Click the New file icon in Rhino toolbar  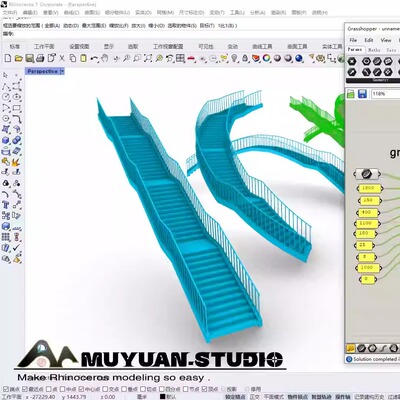pyautogui.click(x=8, y=59)
